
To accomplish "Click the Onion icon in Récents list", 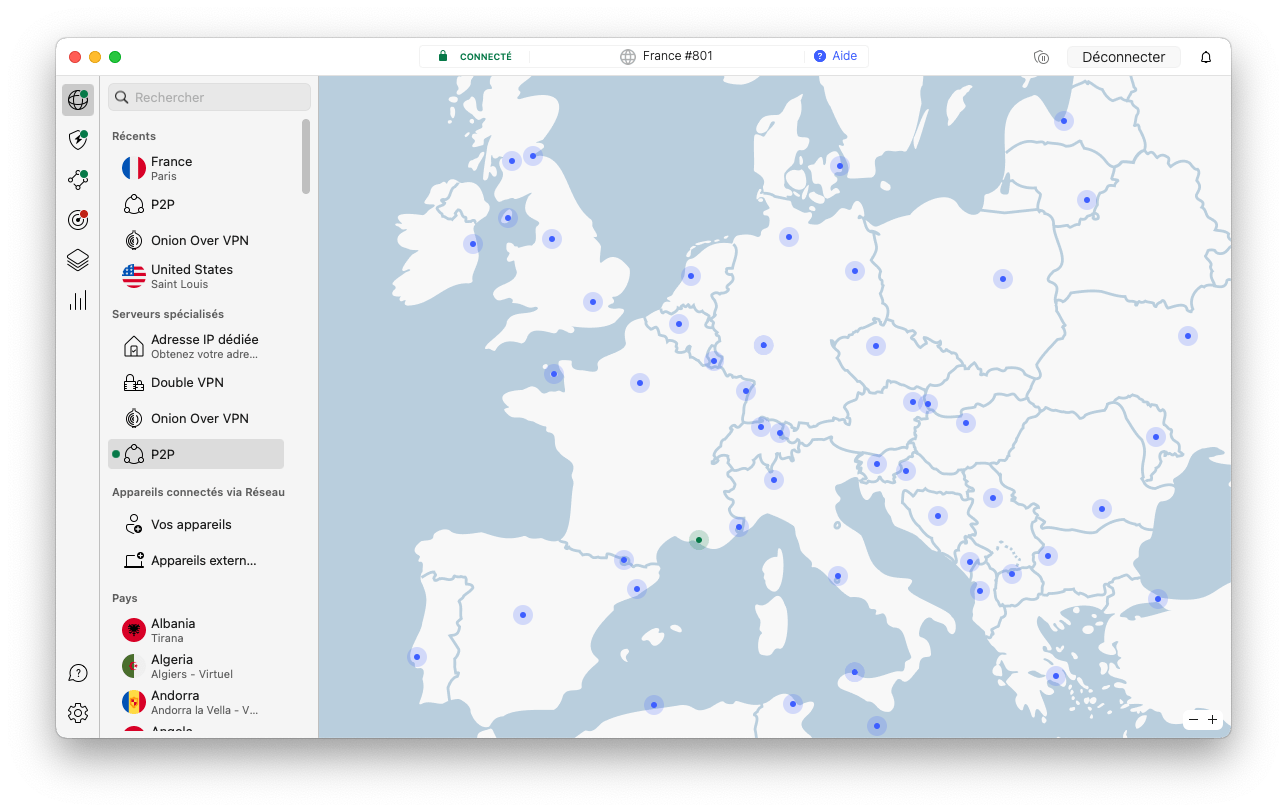I will point(134,240).
